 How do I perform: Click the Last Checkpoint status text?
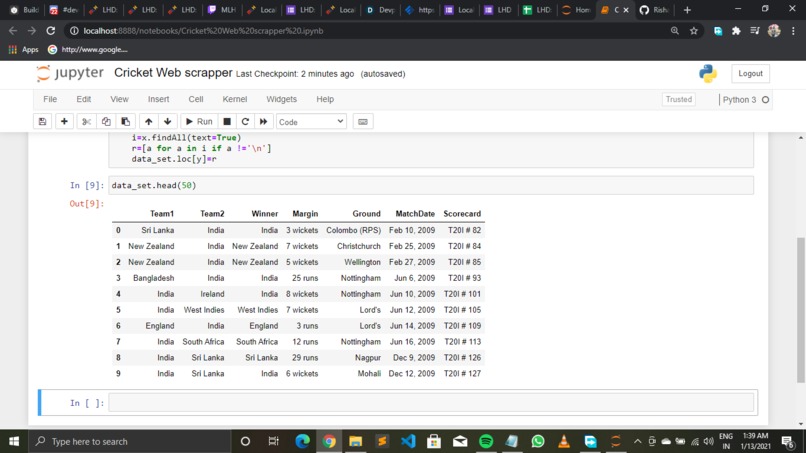coord(295,74)
